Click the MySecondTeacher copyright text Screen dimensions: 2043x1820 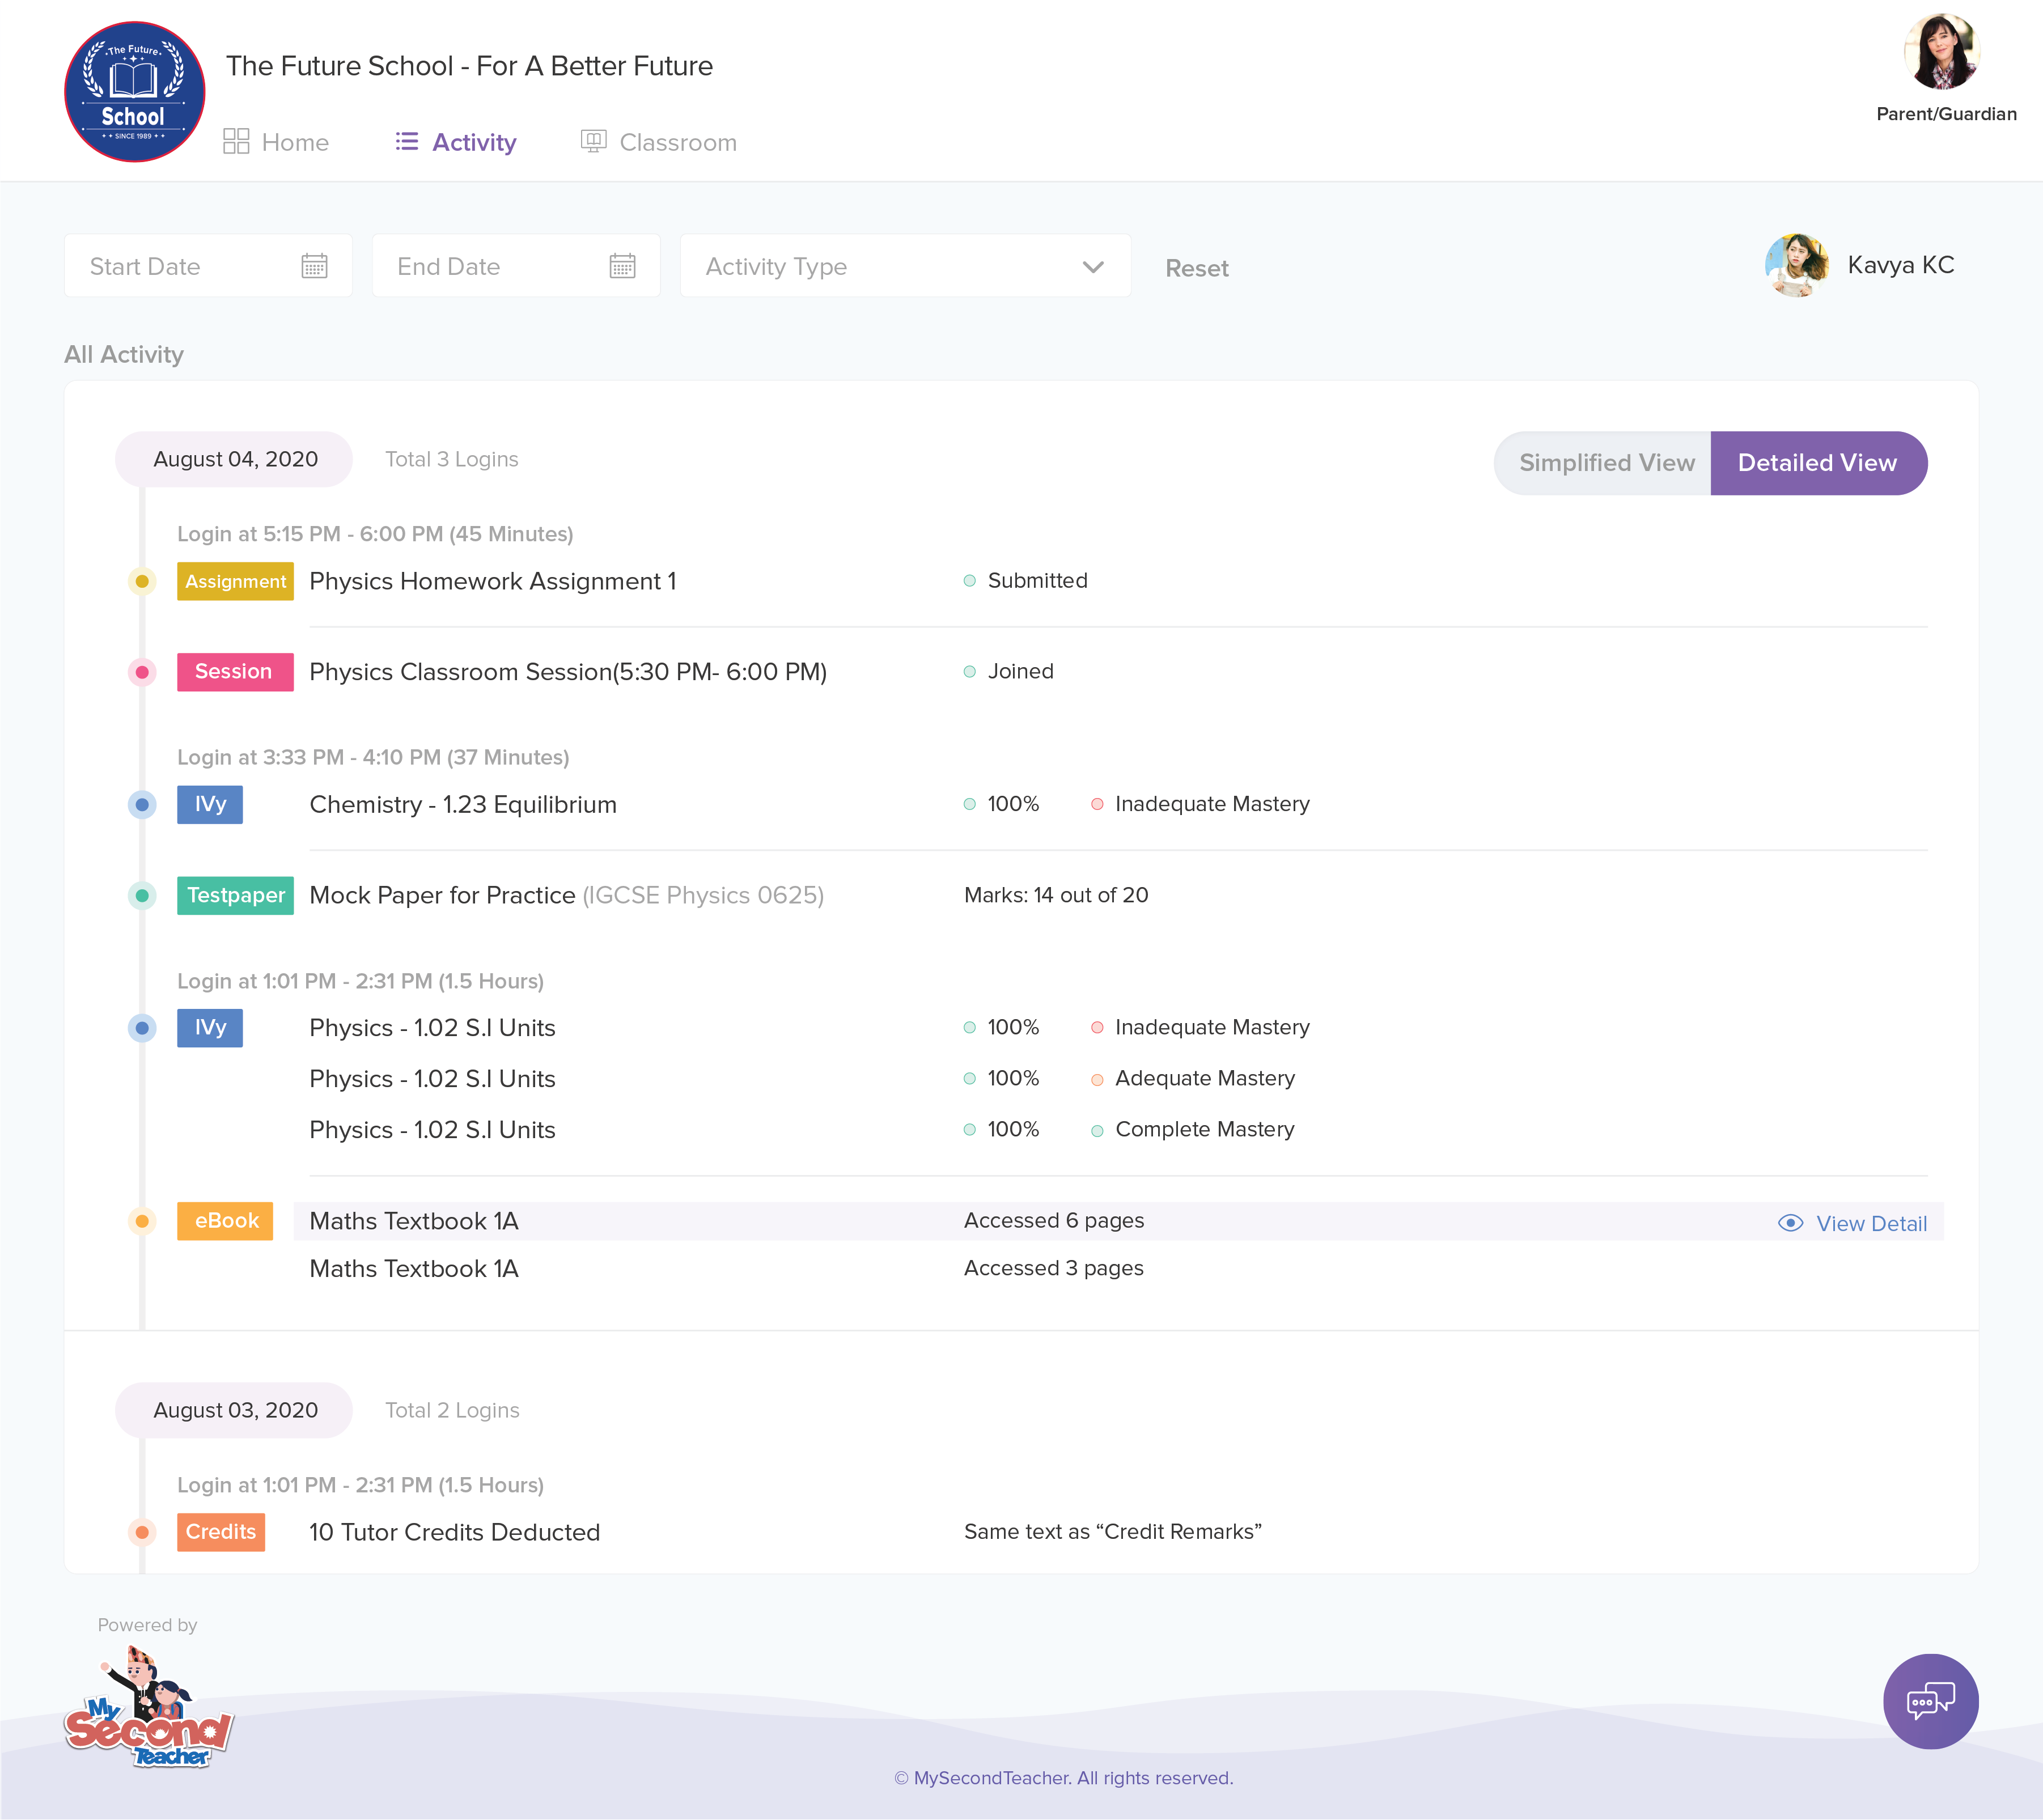pyautogui.click(x=1063, y=1778)
